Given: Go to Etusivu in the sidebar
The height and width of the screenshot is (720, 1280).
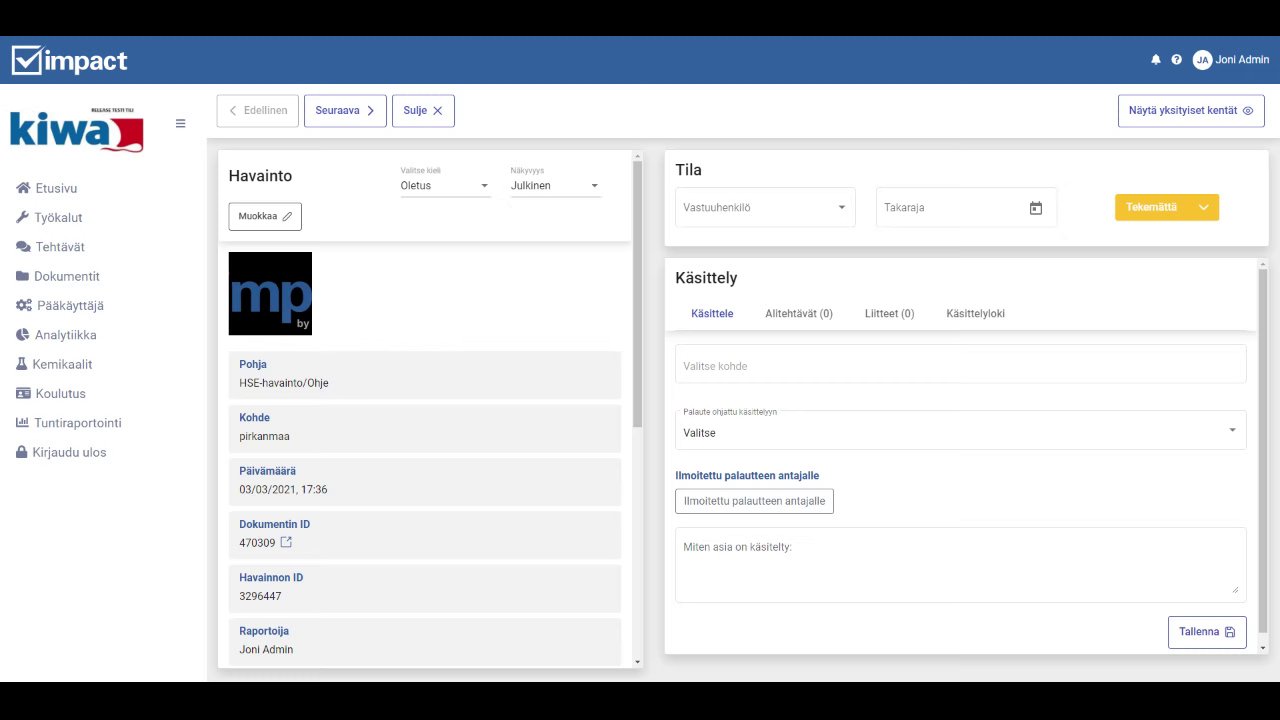Looking at the screenshot, I should click(x=56, y=188).
